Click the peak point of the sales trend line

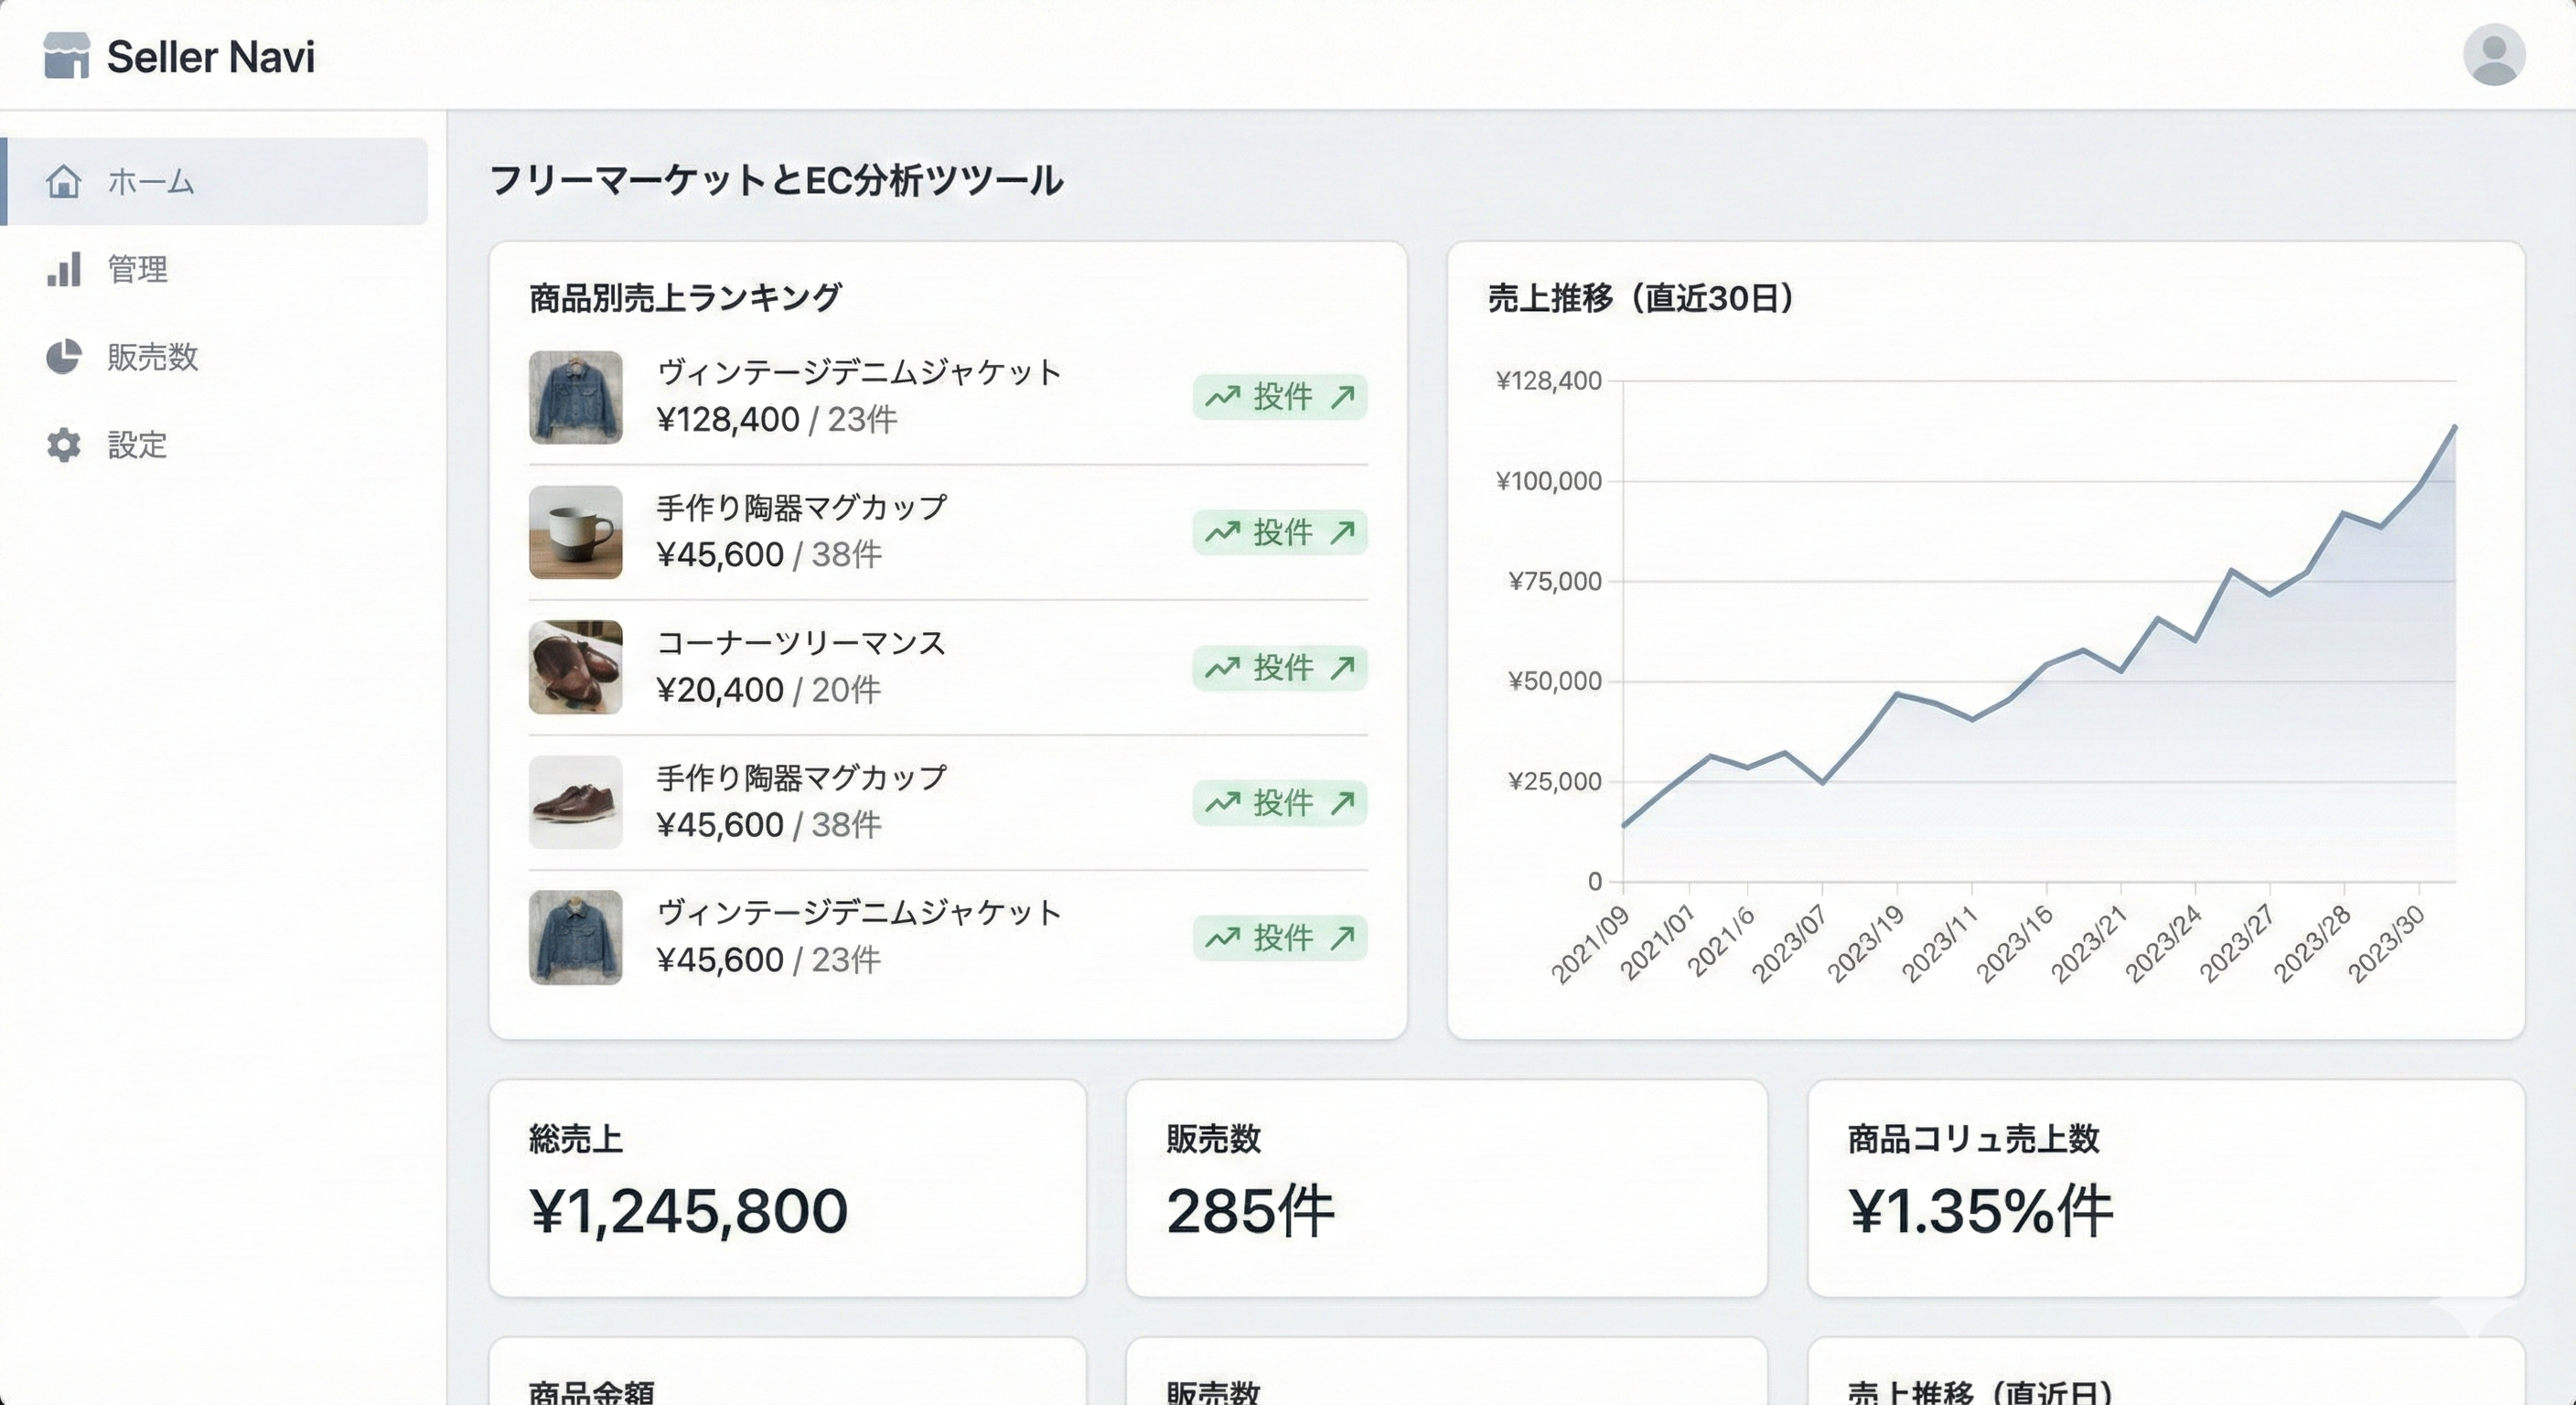click(2452, 427)
